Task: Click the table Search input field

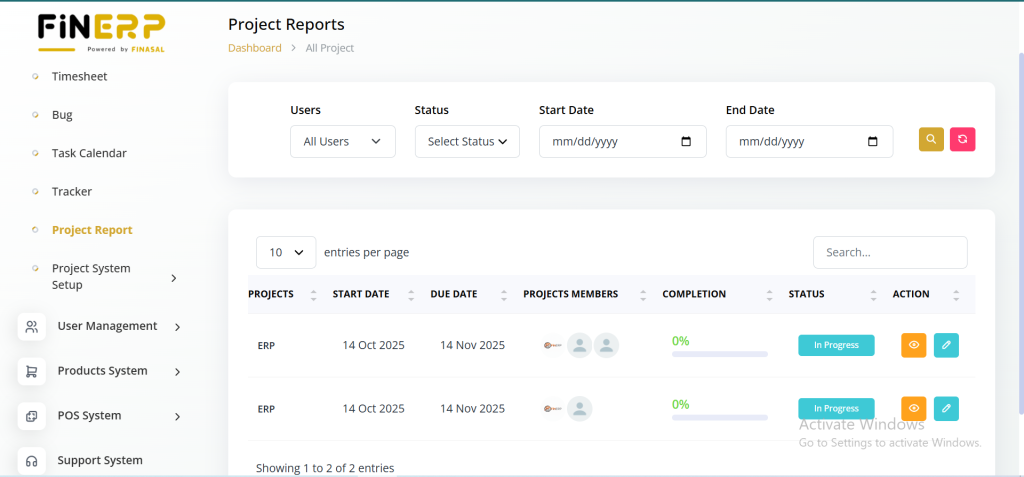Action: point(890,253)
